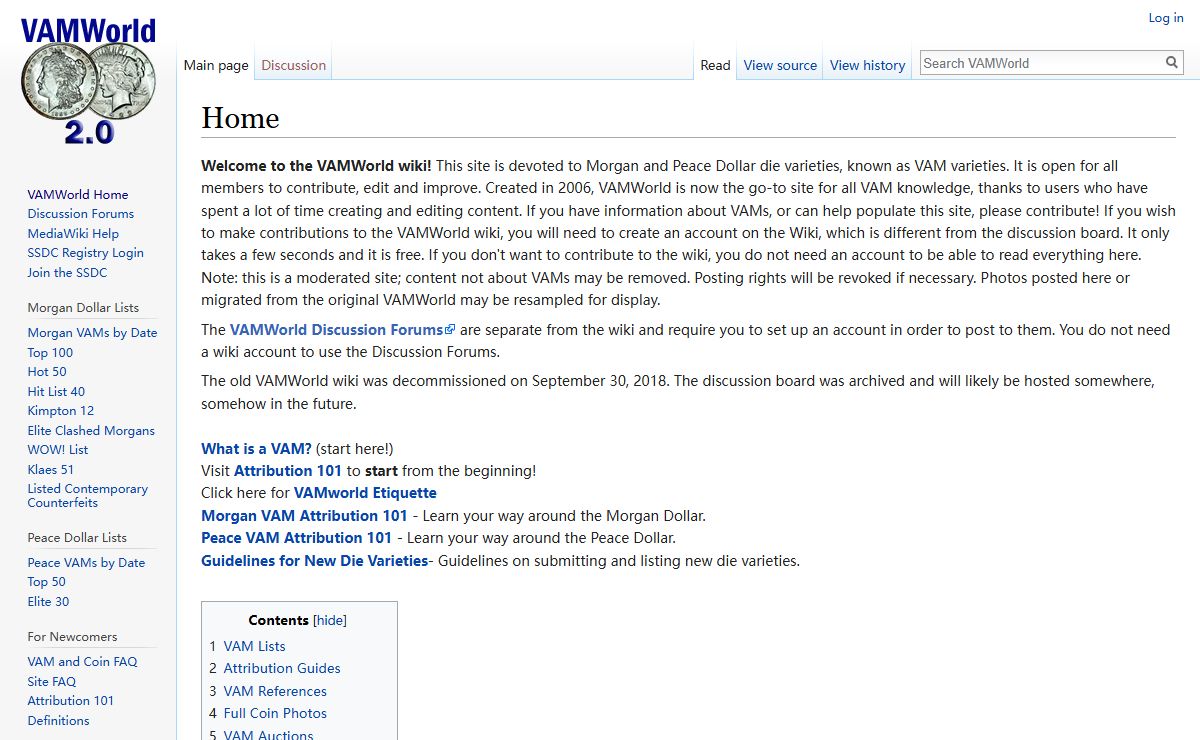
Task: Click the VAMWorld 2.0 coin logo
Action: tap(88, 82)
